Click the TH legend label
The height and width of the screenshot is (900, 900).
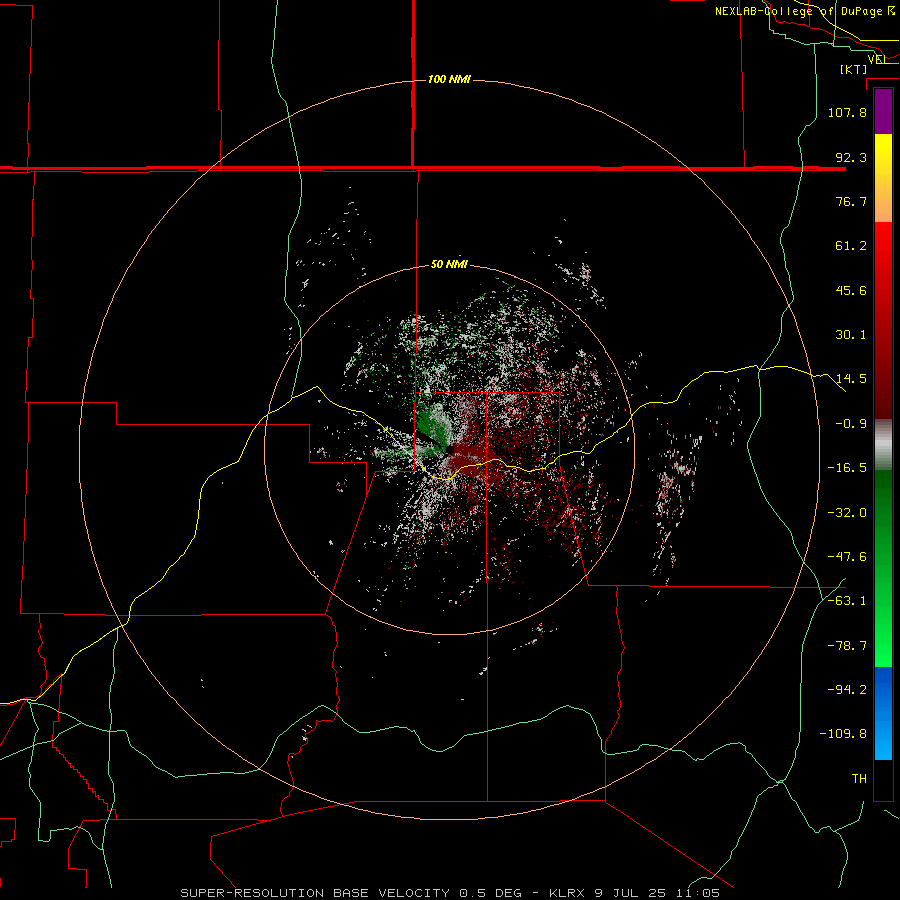859,779
